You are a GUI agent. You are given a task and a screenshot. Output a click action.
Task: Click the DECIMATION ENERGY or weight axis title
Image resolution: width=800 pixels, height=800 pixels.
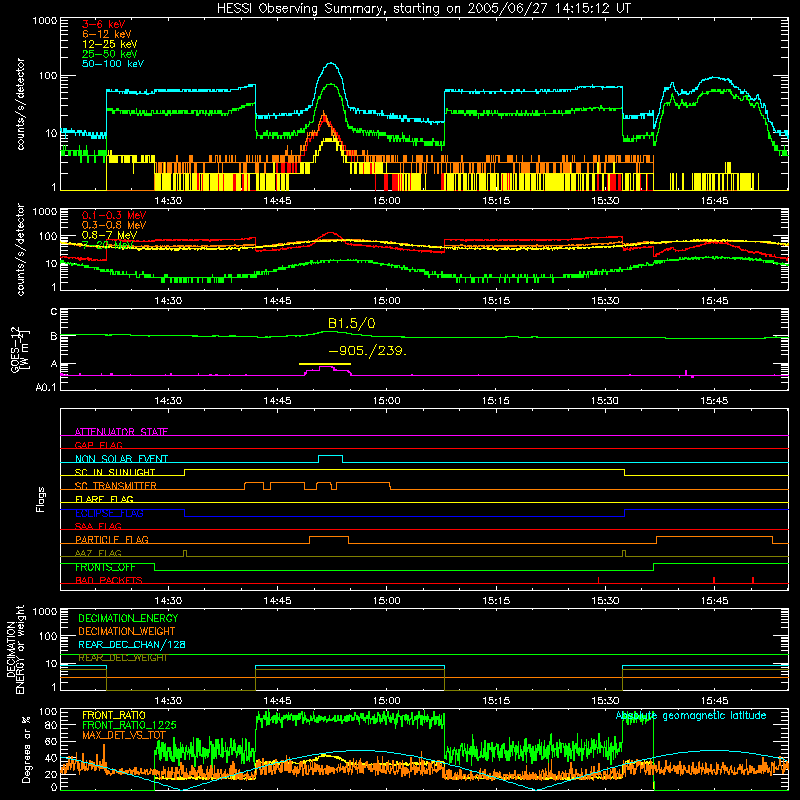coord(15,649)
